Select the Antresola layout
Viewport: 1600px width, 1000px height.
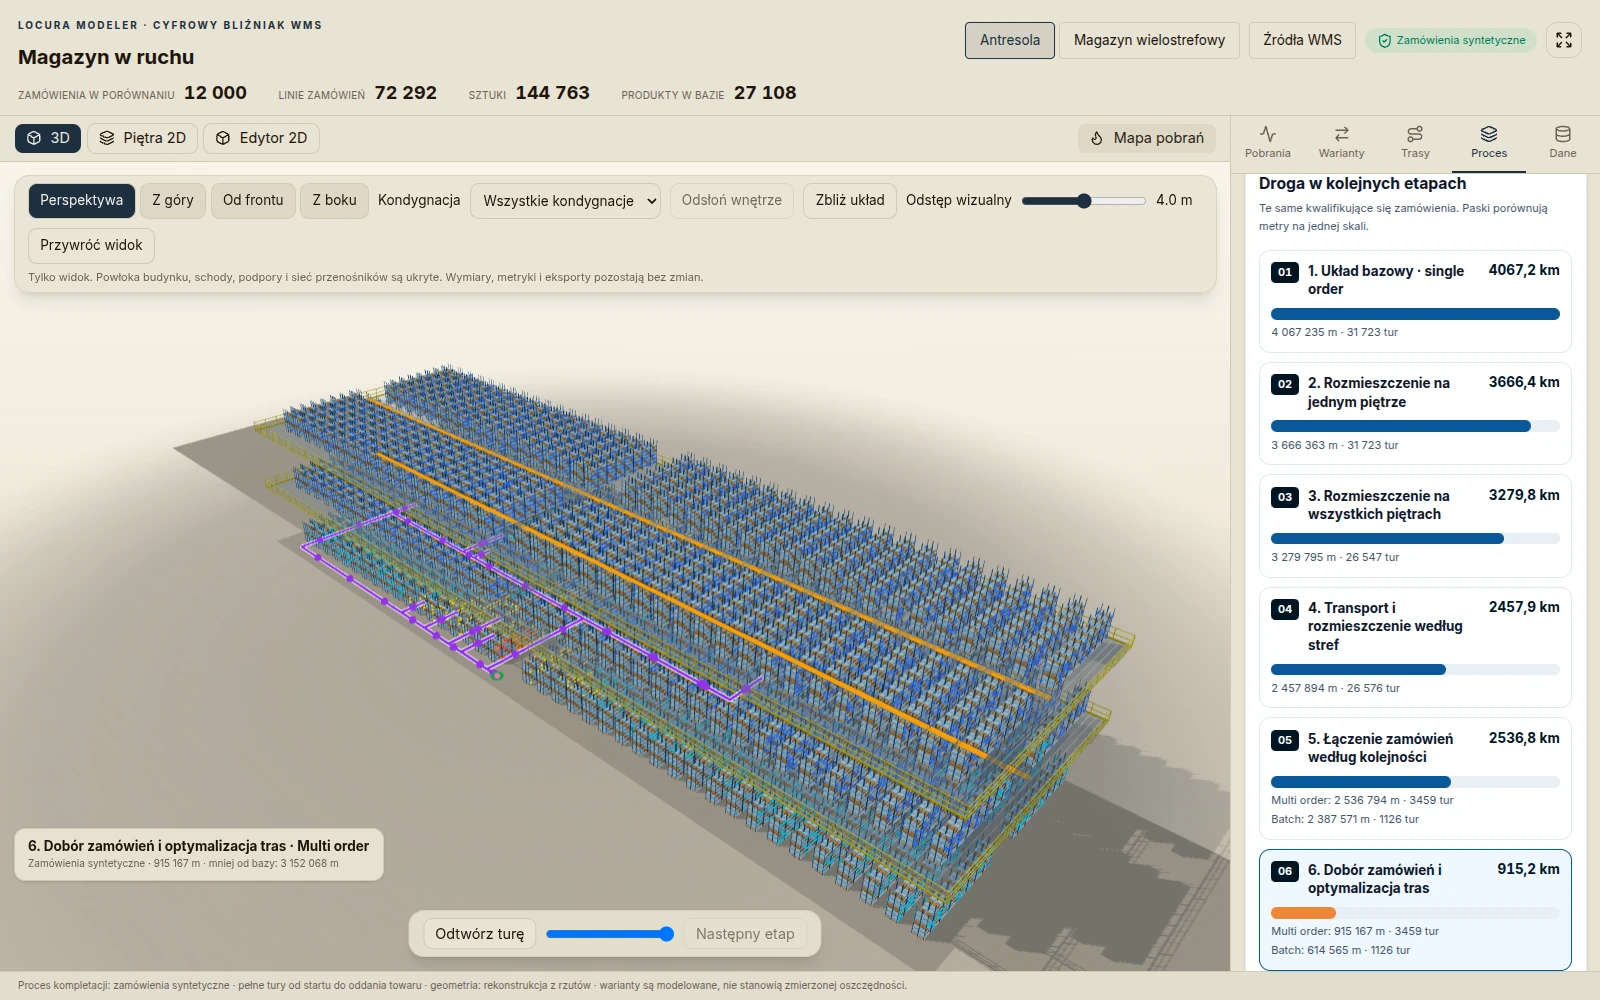pos(1010,40)
